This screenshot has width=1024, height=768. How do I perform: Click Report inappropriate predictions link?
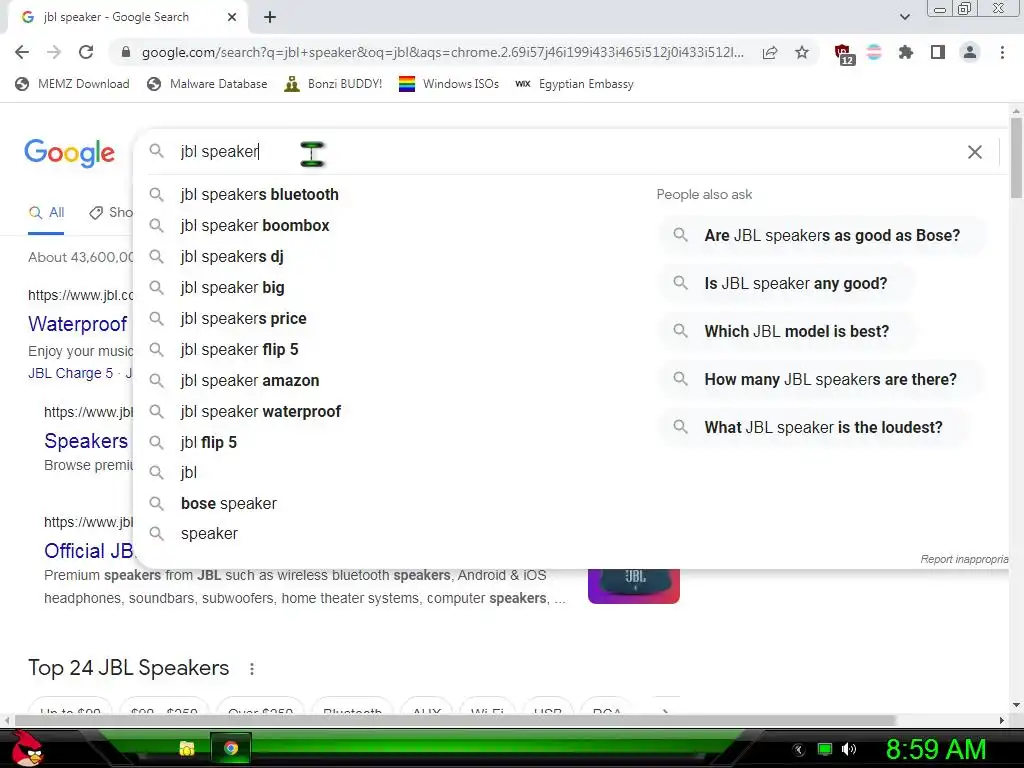point(964,559)
